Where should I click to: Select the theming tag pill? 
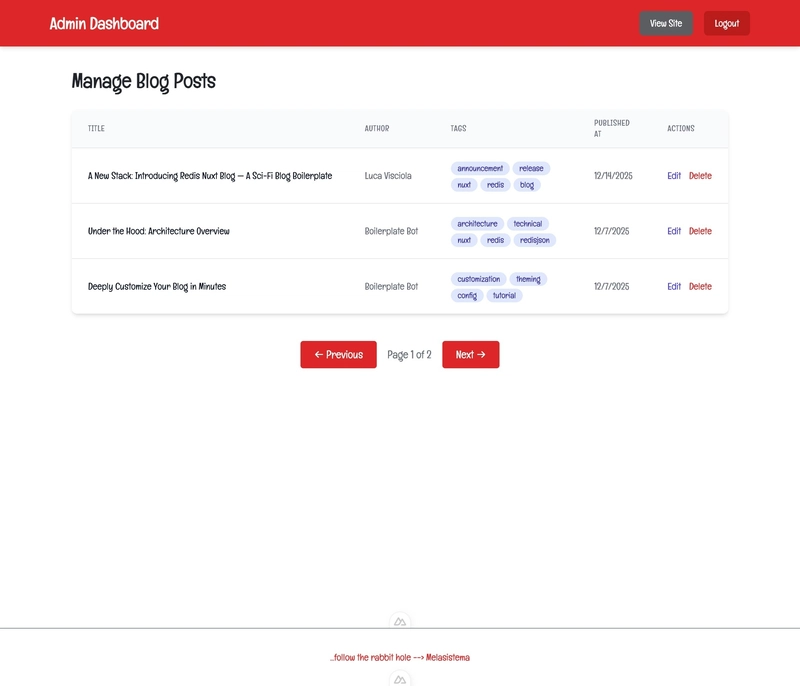(527, 279)
